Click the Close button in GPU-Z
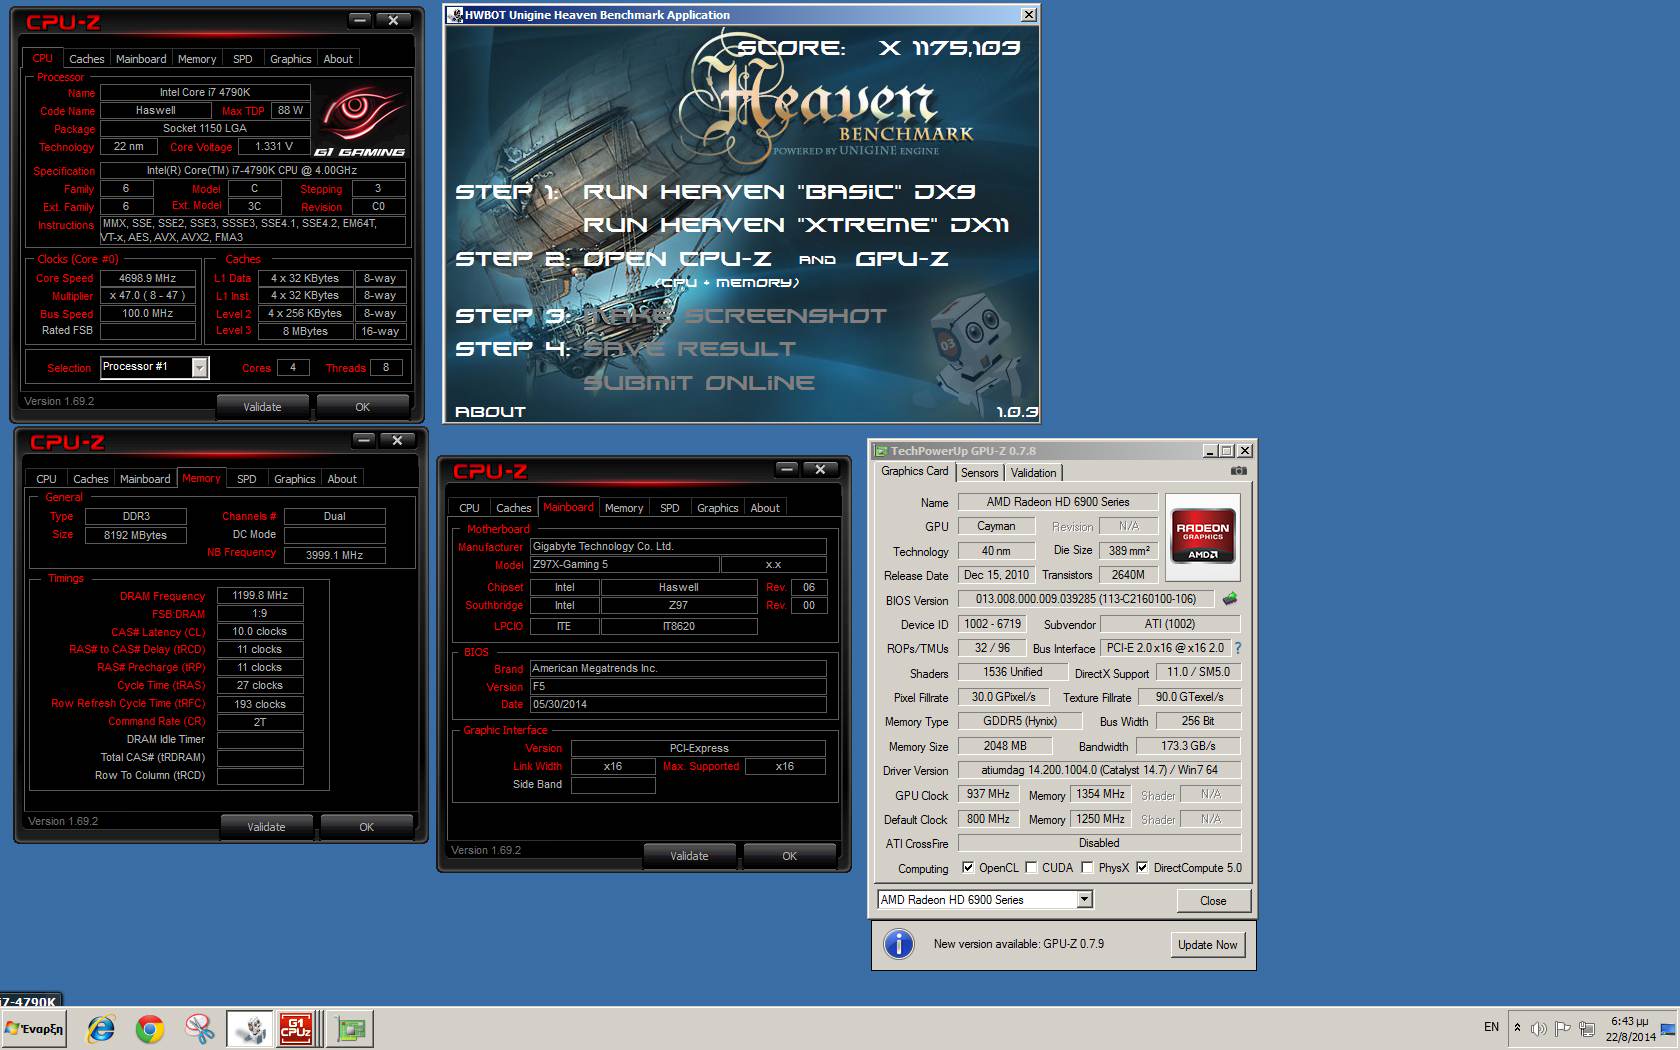The height and width of the screenshot is (1050, 1680). (x=1213, y=901)
